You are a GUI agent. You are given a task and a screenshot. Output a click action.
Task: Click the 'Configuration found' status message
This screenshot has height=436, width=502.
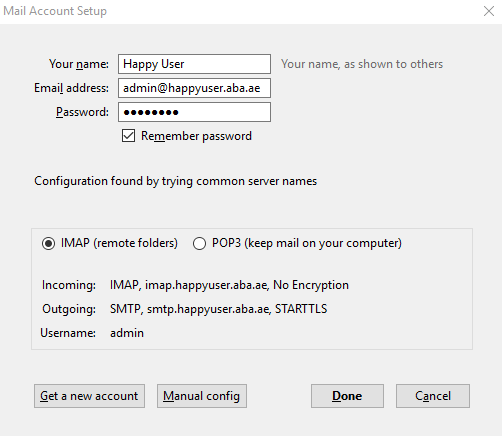[x=175, y=181]
